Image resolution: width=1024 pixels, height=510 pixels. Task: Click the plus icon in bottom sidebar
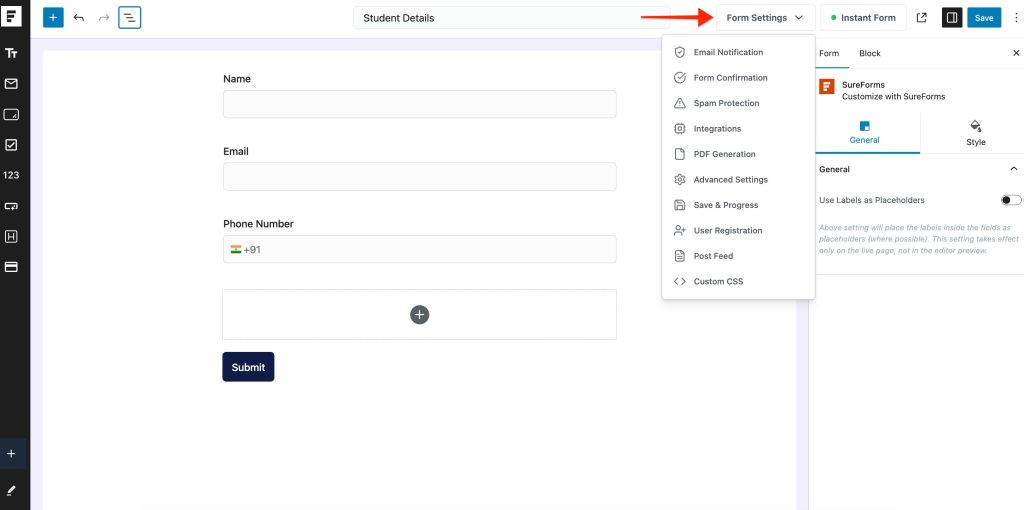pyautogui.click(x=11, y=454)
